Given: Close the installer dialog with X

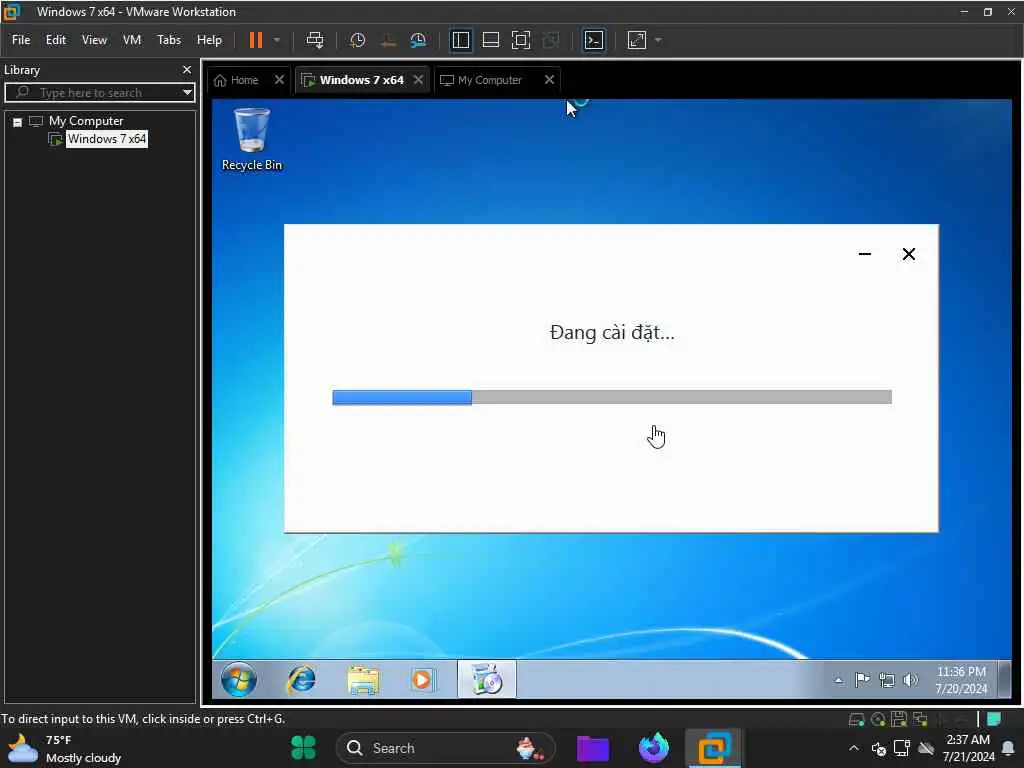Looking at the screenshot, I should point(908,254).
